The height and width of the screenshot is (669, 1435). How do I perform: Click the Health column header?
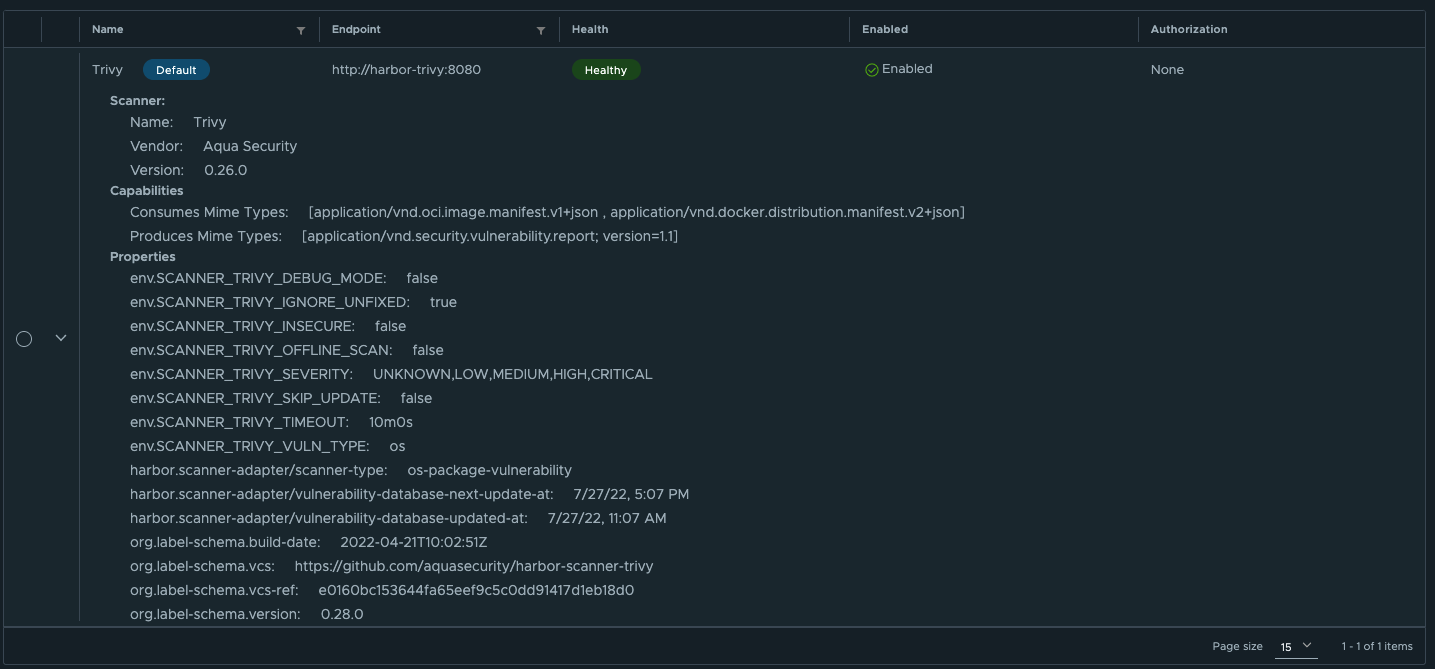(x=590, y=29)
